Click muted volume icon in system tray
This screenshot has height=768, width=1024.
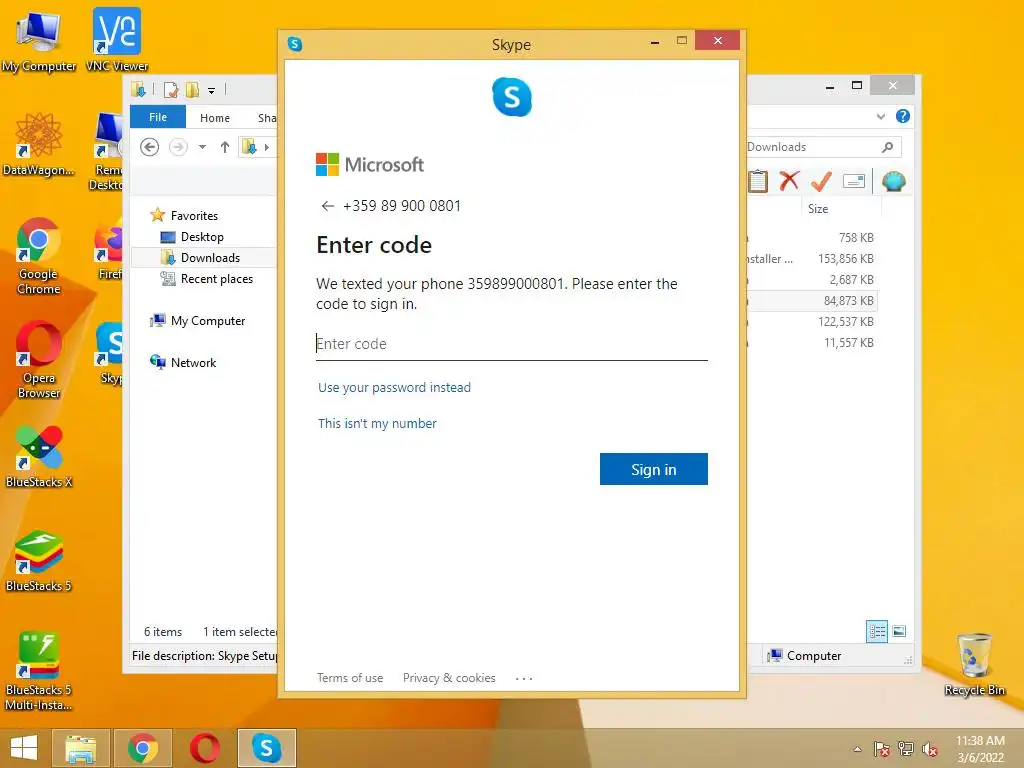click(x=929, y=749)
